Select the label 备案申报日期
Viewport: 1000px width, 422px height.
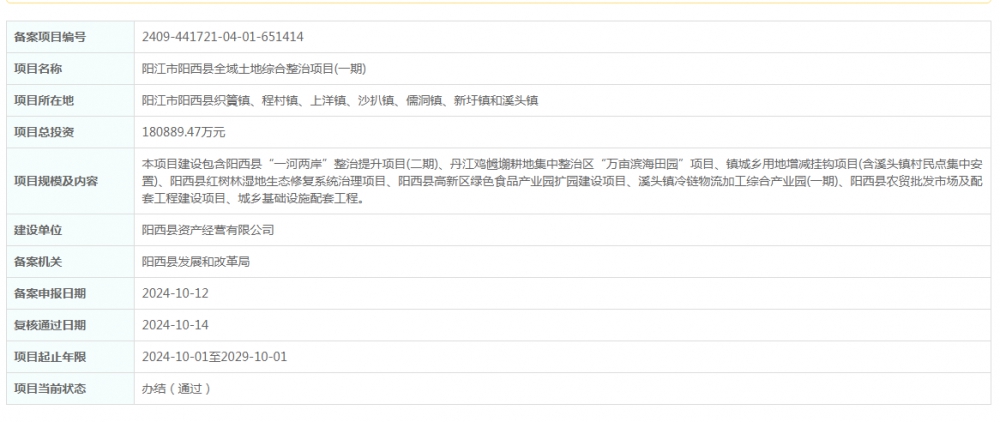click(50, 294)
